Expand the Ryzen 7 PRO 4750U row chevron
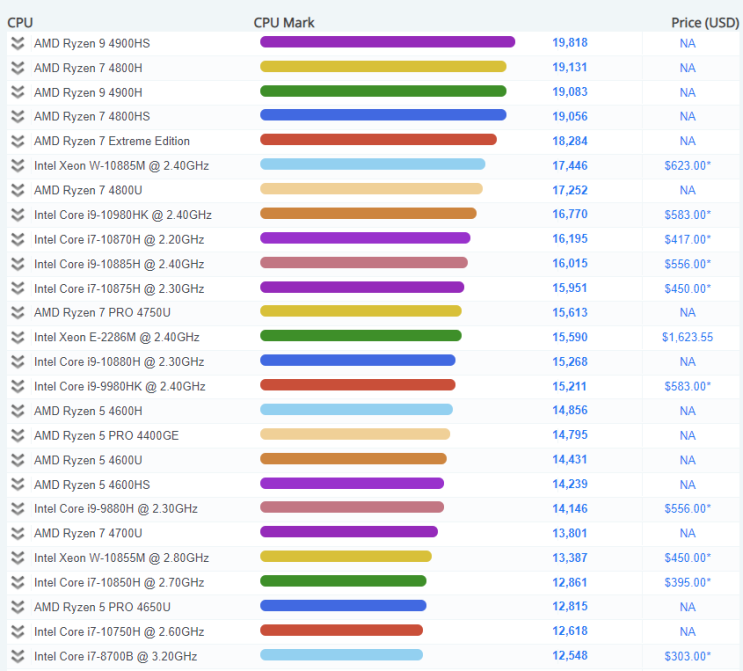The width and height of the screenshot is (743, 671). 18,313
